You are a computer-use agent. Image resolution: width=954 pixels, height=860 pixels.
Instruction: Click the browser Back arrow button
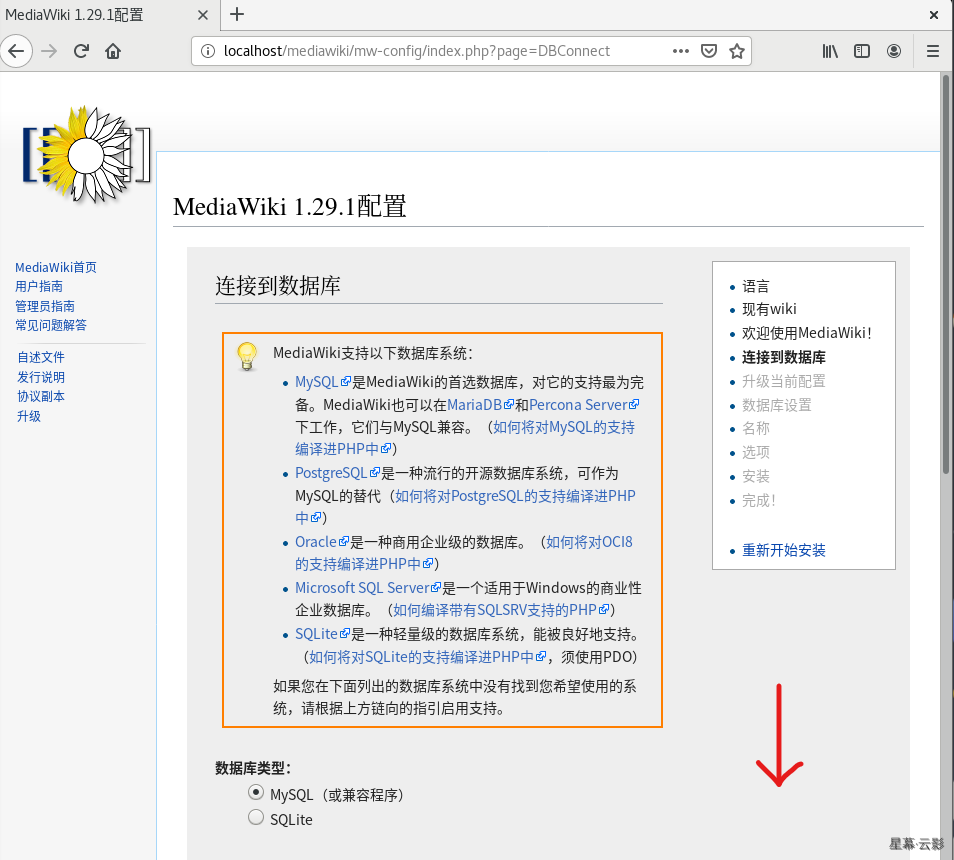click(15, 51)
